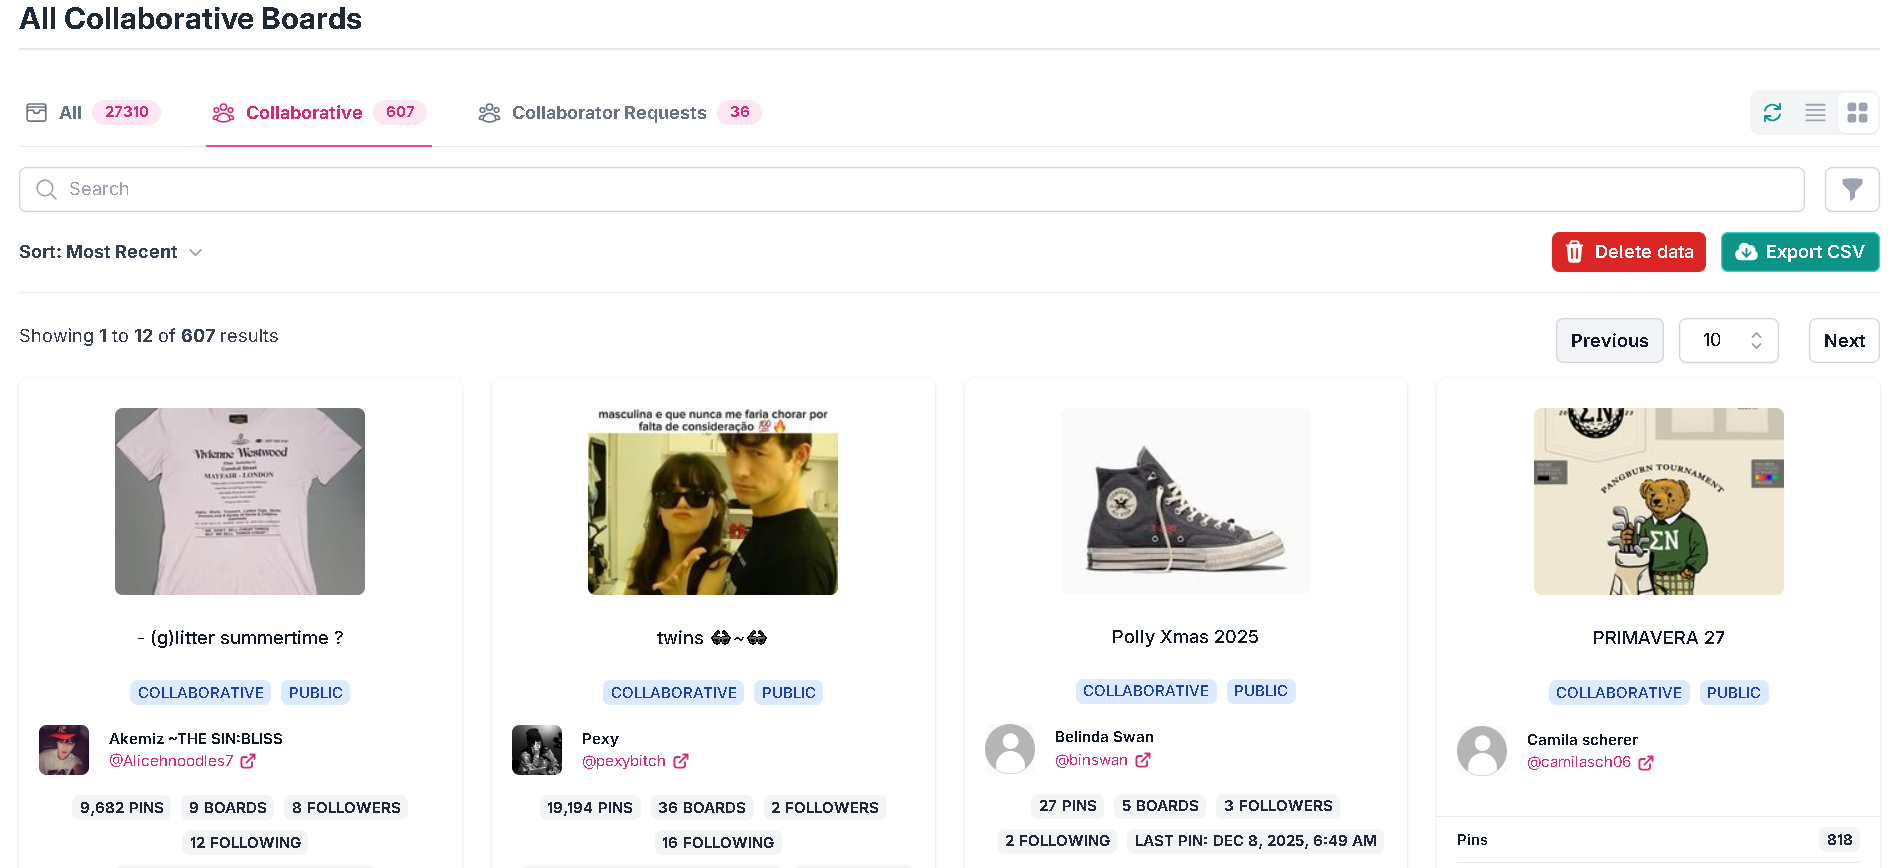The width and height of the screenshot is (1896, 868).
Task: Click Belinda Swan's default avatar
Action: coord(1010,749)
